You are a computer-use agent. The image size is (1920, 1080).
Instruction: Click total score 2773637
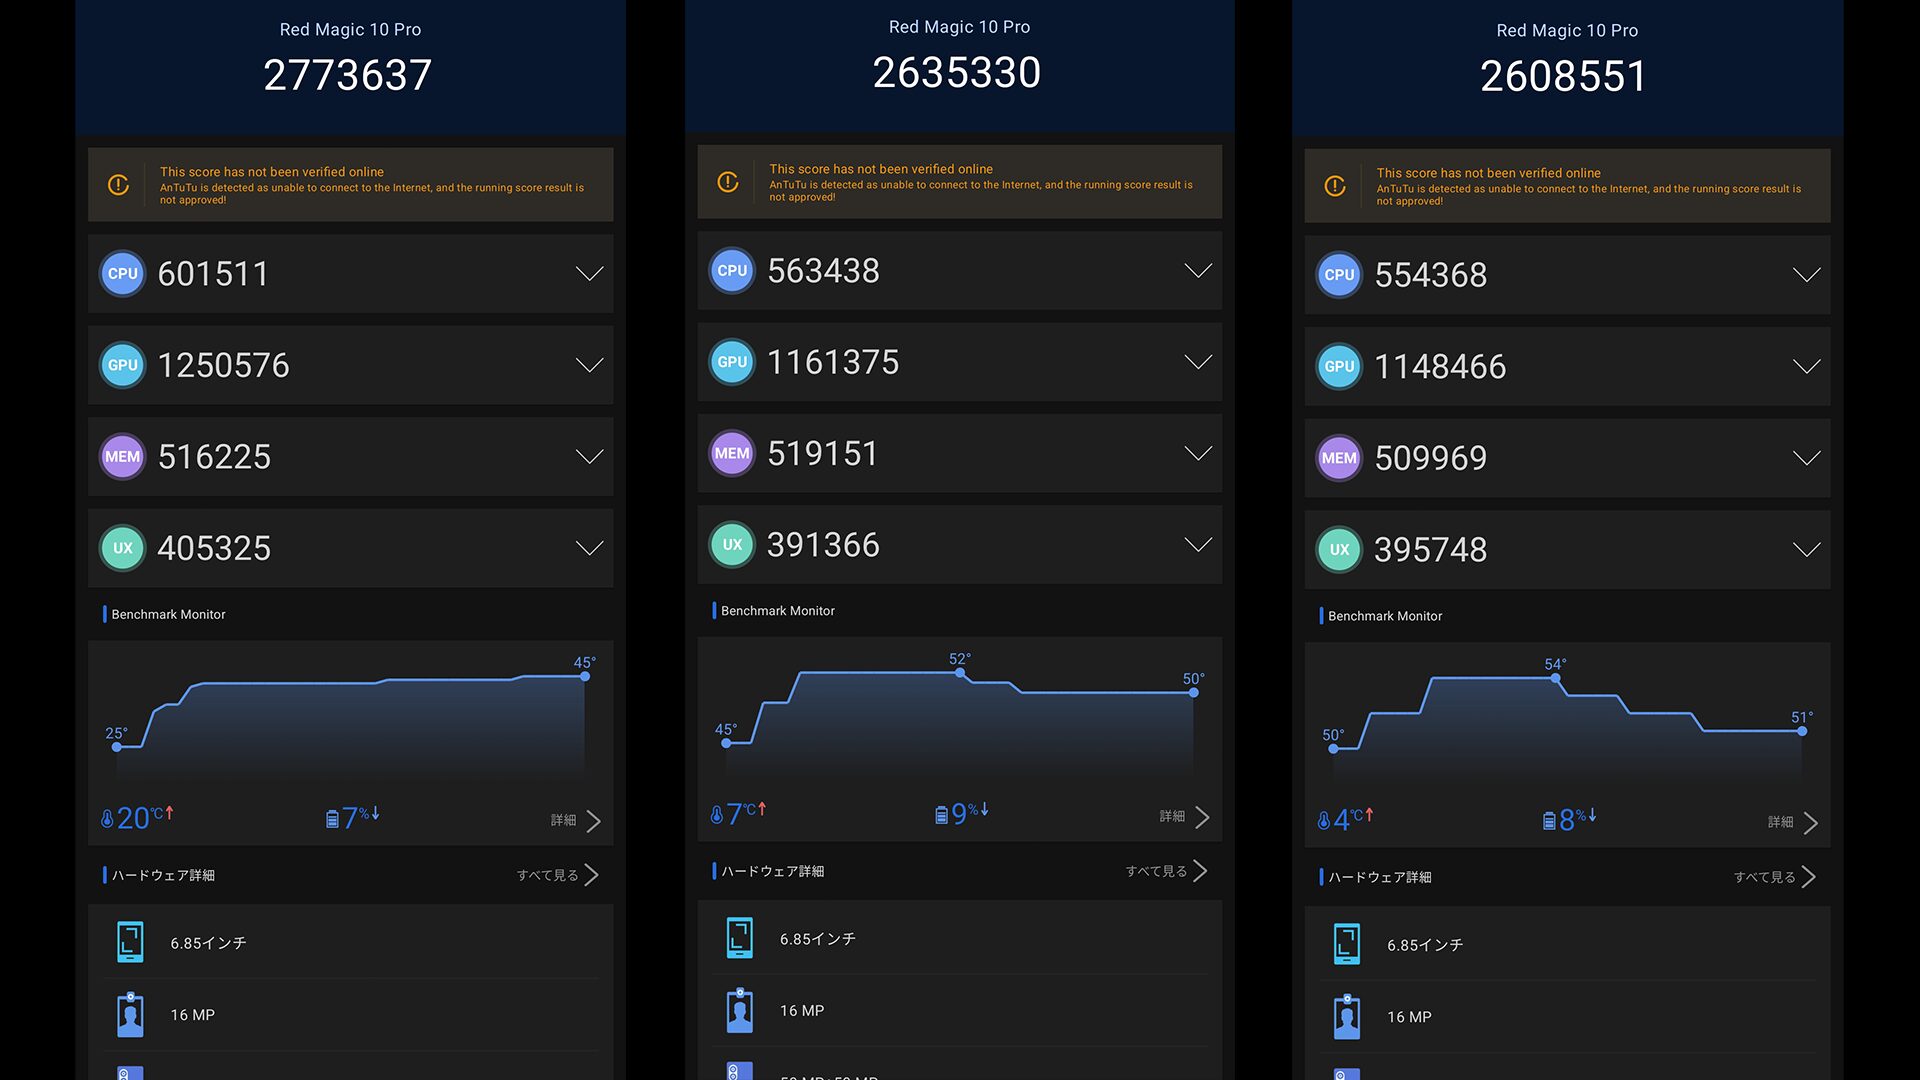pos(348,75)
